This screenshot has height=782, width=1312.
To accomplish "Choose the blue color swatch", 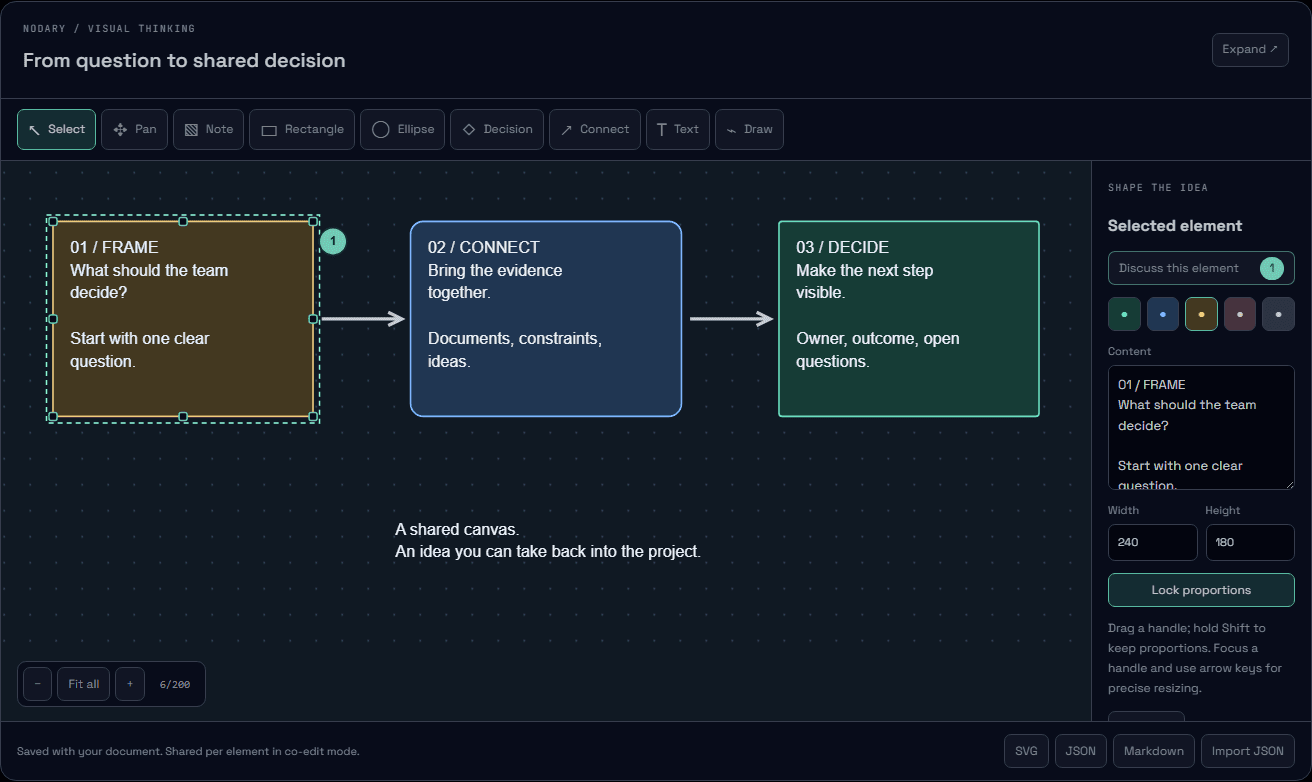I will coord(1163,314).
